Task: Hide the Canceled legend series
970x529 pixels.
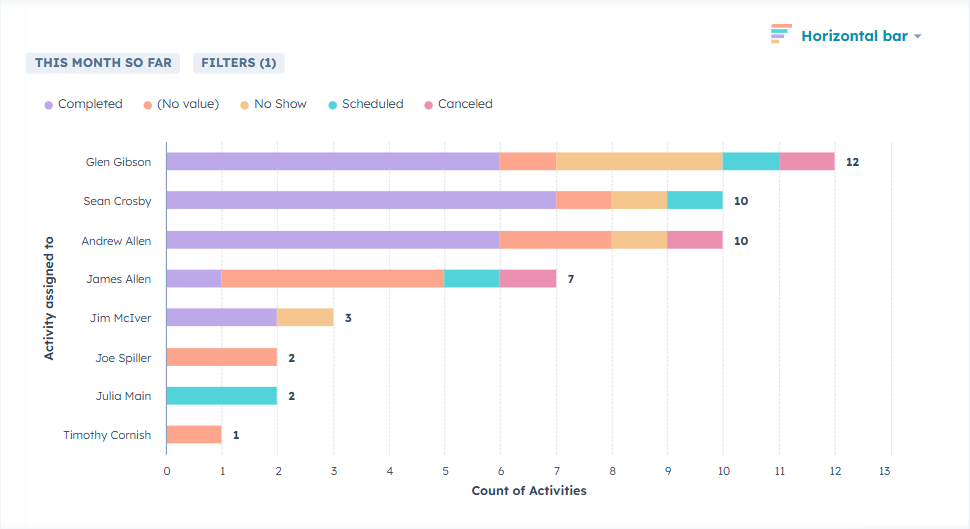Action: (465, 104)
